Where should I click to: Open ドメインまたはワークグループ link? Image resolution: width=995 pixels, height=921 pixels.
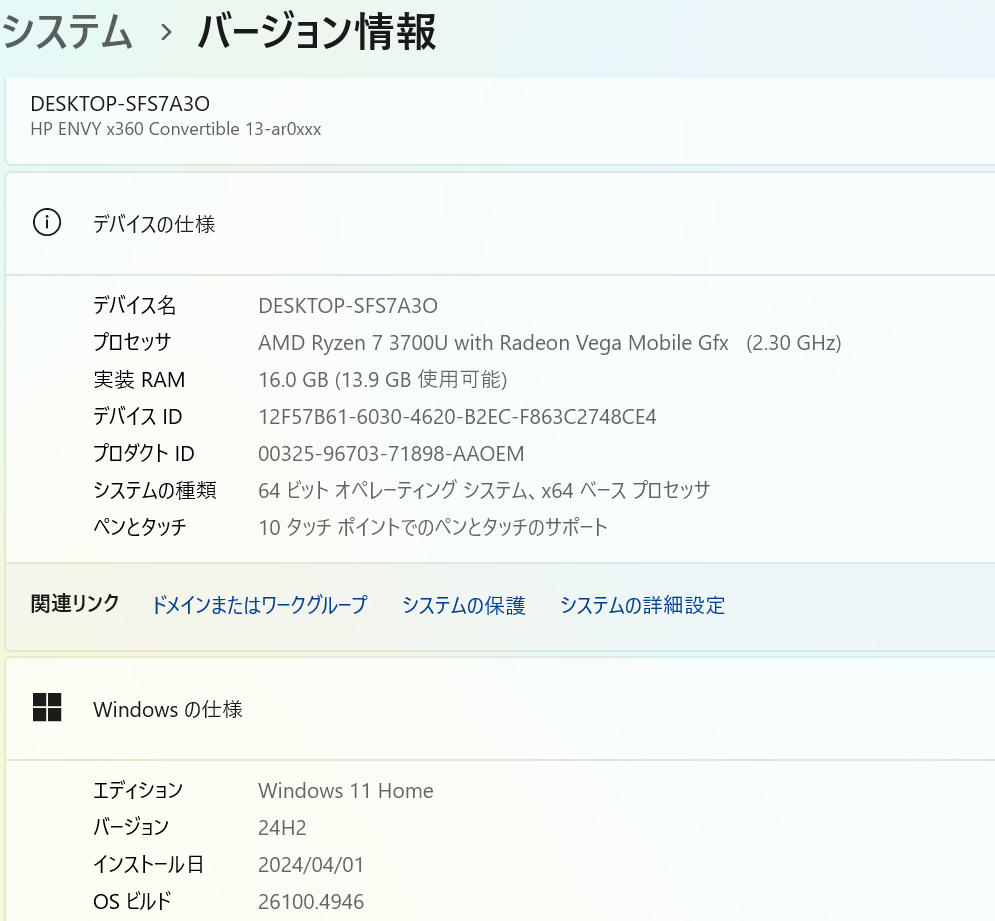point(259,605)
